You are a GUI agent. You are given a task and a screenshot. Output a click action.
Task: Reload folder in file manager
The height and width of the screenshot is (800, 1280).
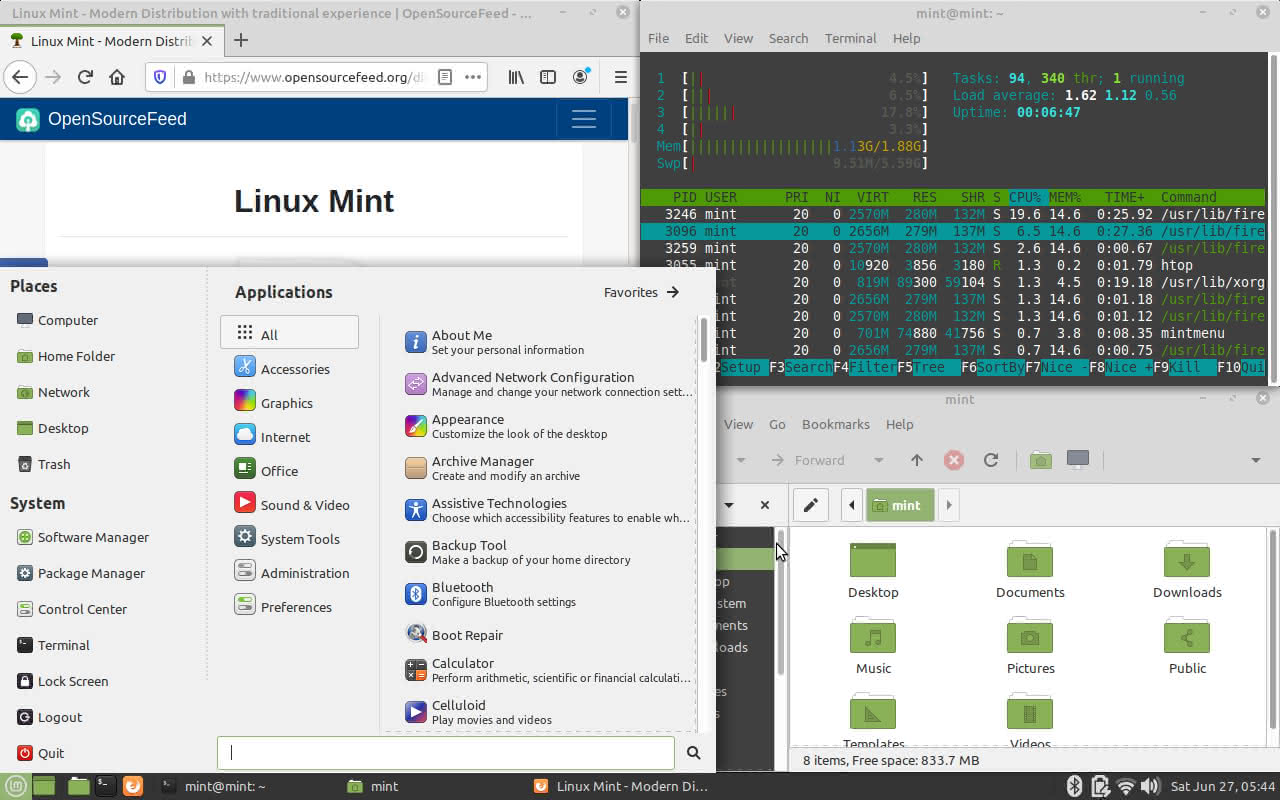click(x=991, y=460)
